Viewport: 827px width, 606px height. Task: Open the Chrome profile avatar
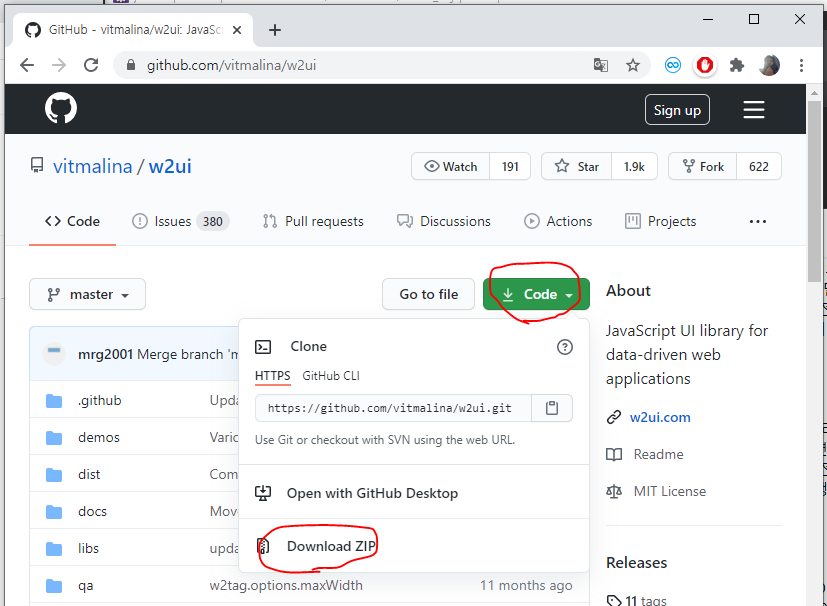tap(769, 65)
